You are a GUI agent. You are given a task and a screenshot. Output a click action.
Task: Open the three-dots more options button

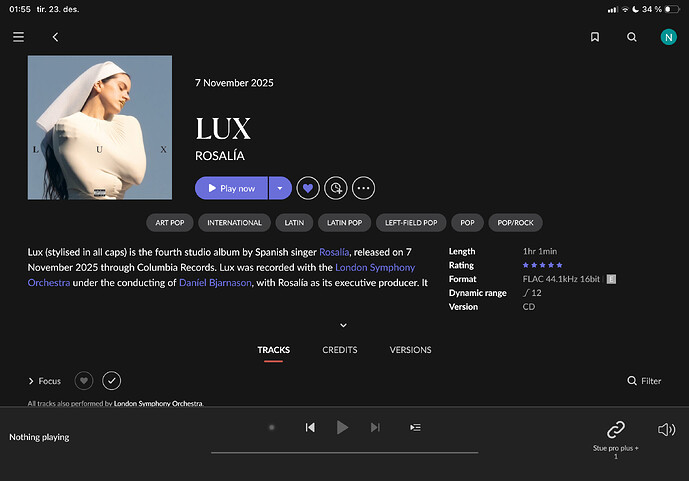pos(363,188)
